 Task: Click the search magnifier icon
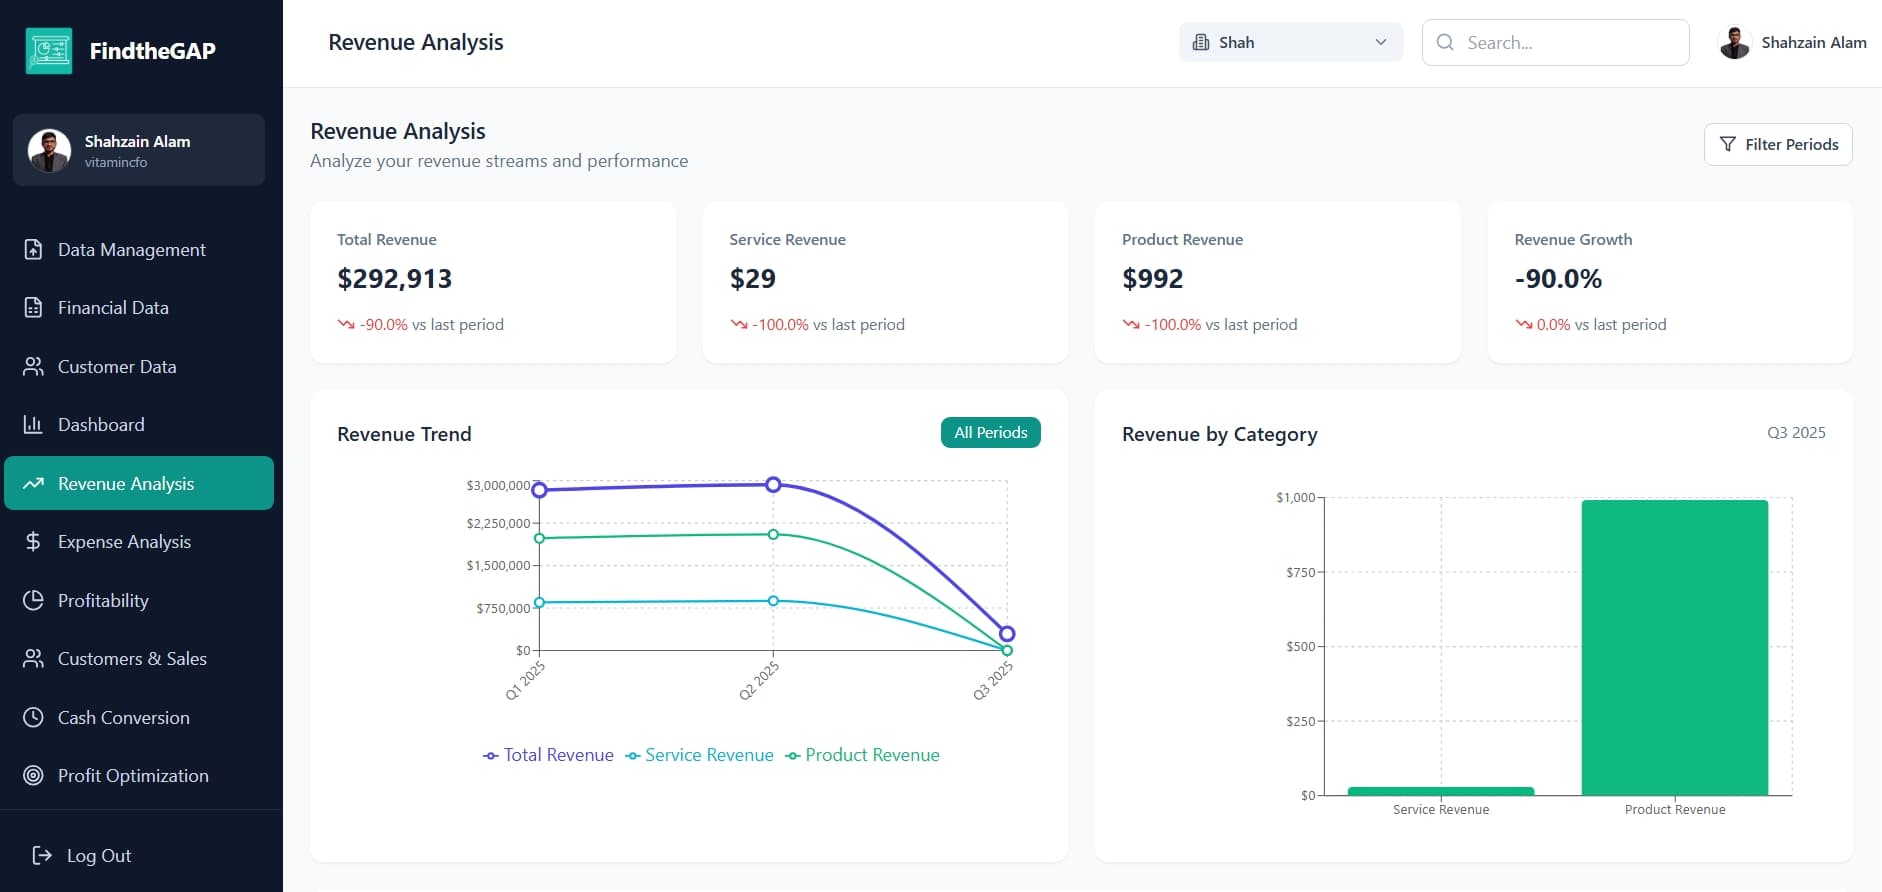pyautogui.click(x=1445, y=42)
